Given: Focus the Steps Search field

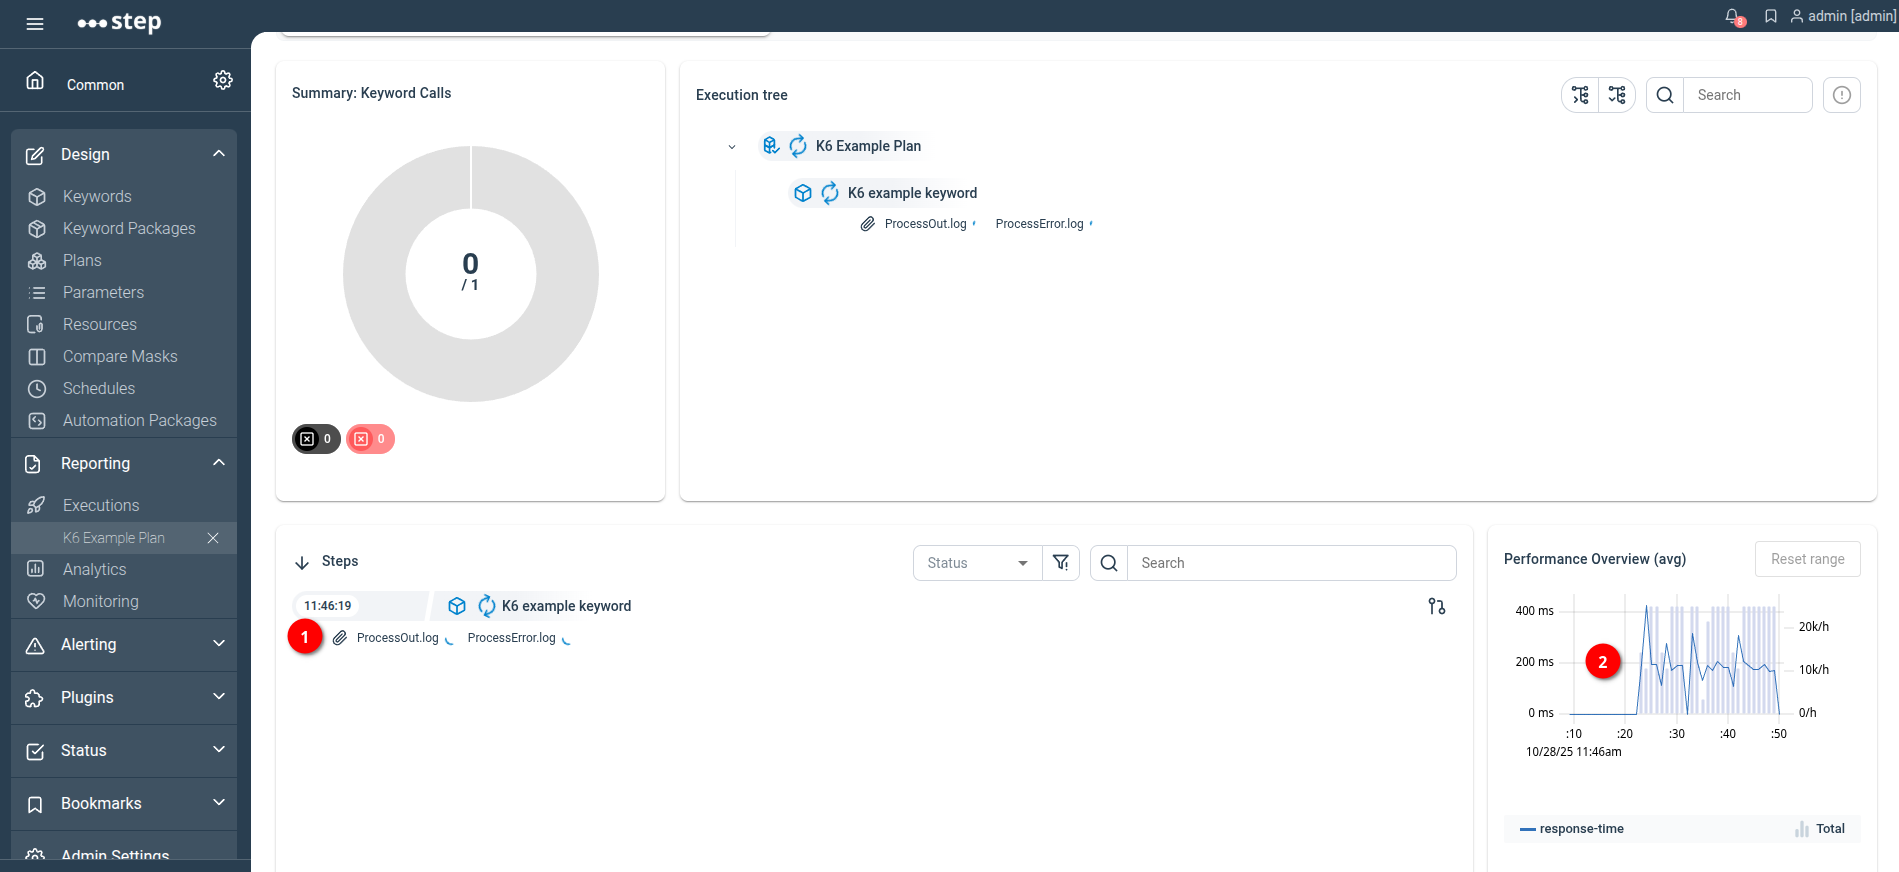Looking at the screenshot, I should coord(1291,563).
